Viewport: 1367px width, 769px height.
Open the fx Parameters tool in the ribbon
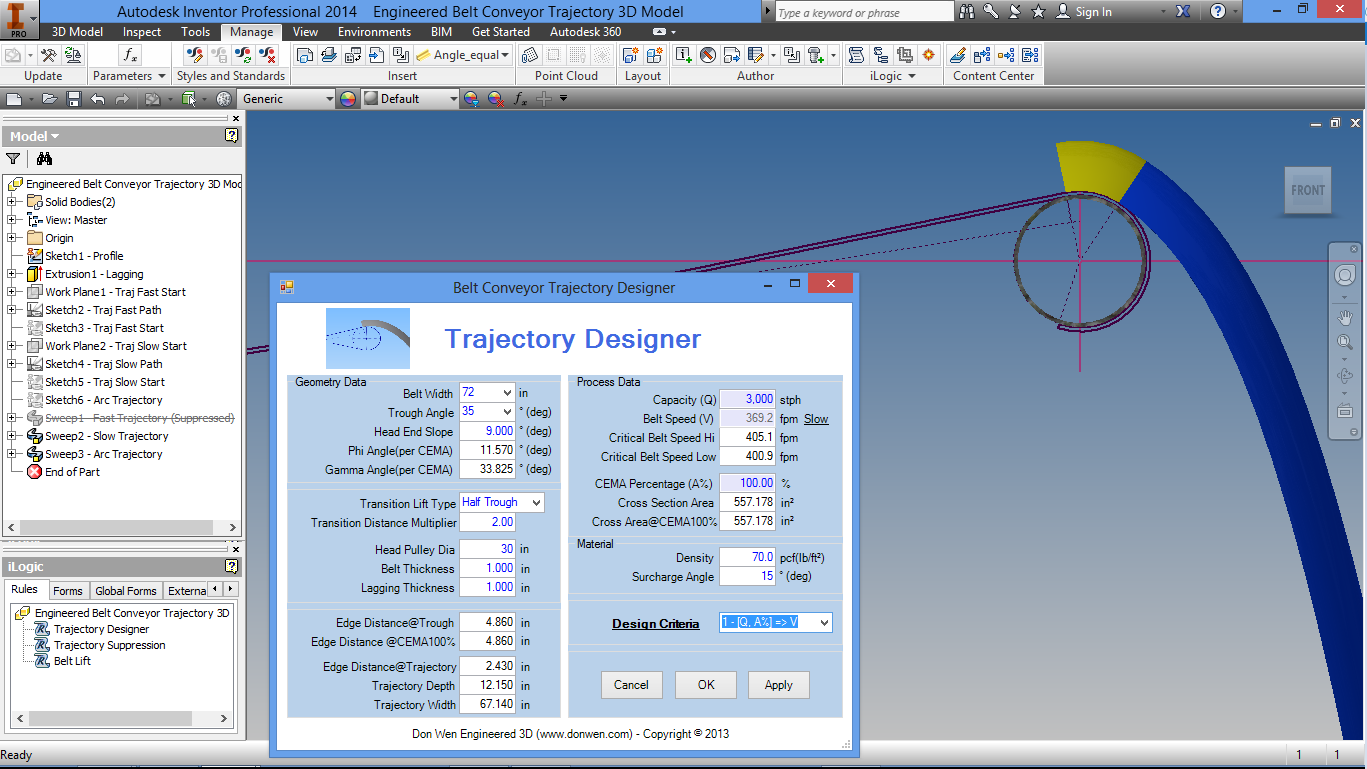pos(130,55)
